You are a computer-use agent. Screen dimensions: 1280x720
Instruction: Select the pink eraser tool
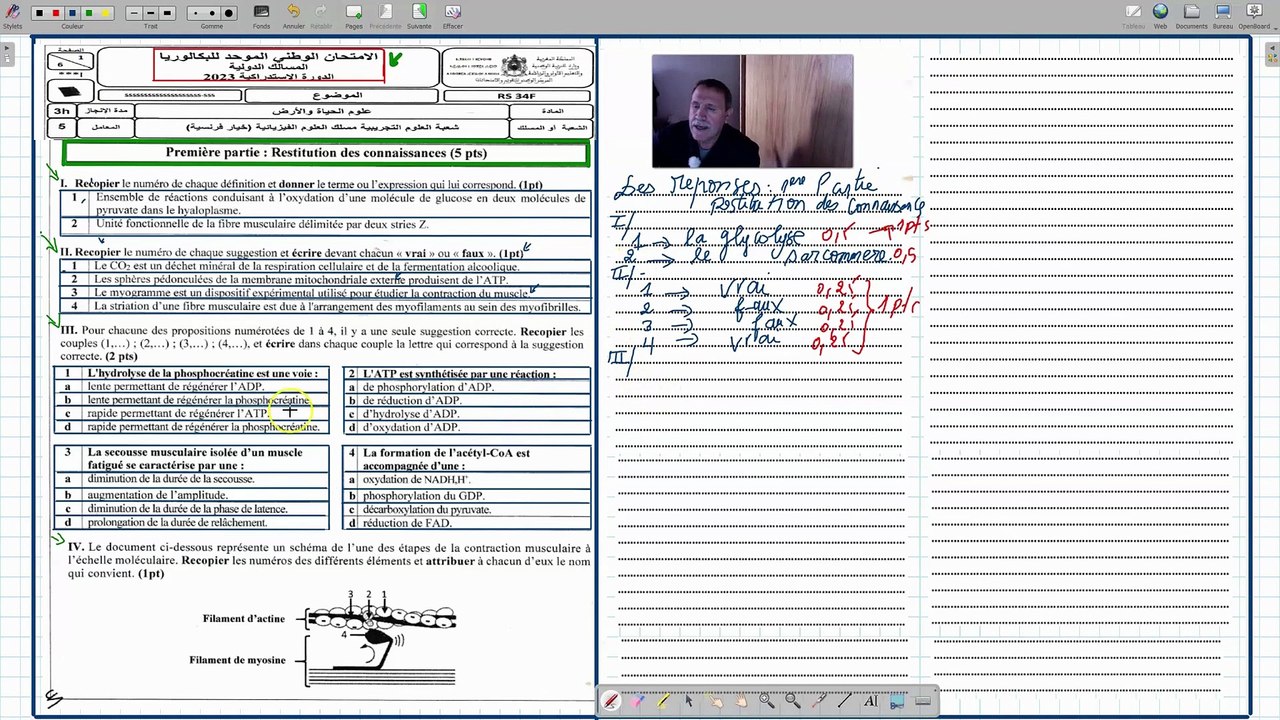click(x=637, y=701)
